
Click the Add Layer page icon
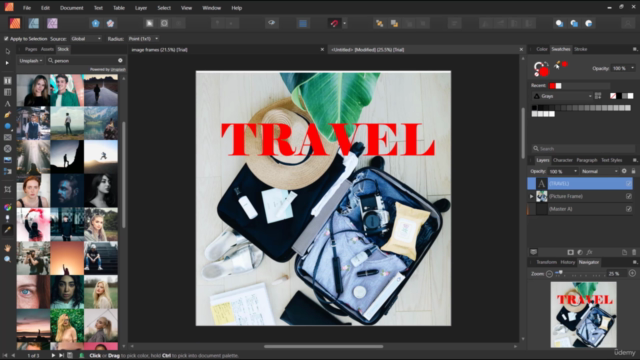pos(624,252)
